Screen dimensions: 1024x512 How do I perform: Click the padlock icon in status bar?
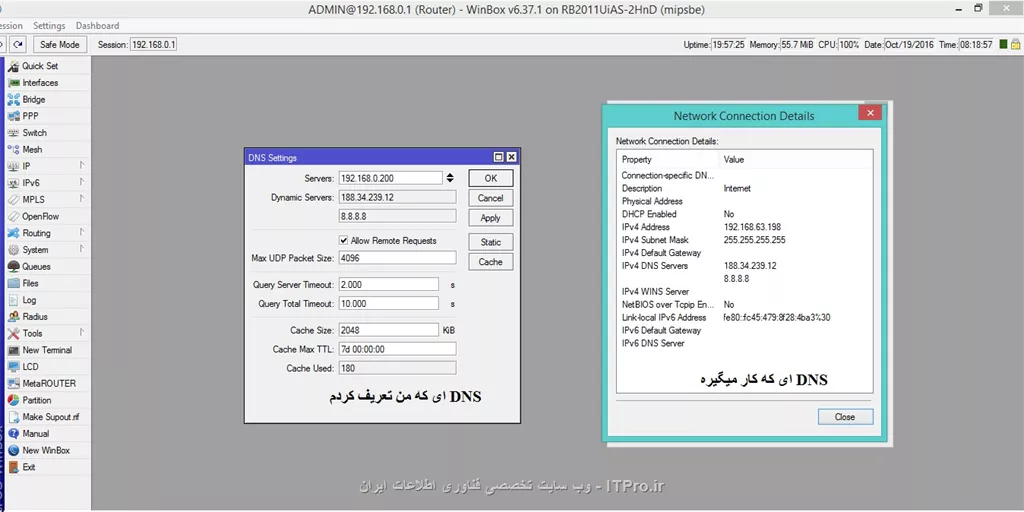1016,44
